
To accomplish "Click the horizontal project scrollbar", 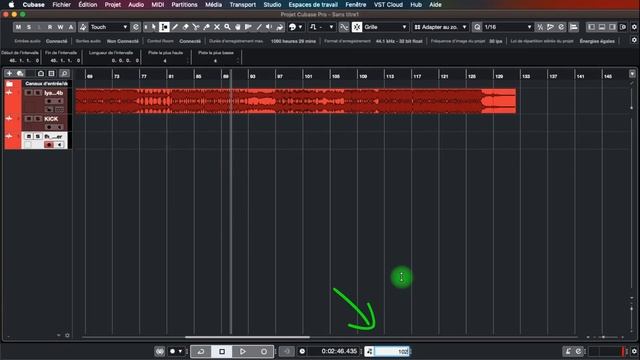I will pos(247,337).
